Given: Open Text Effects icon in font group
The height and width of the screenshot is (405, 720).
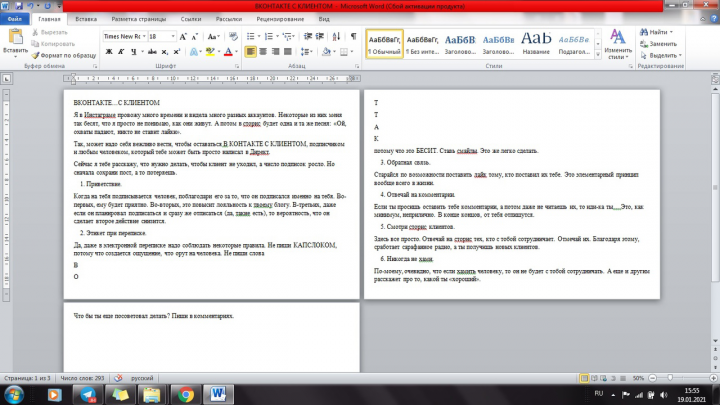Looking at the screenshot, I should click(194, 51).
